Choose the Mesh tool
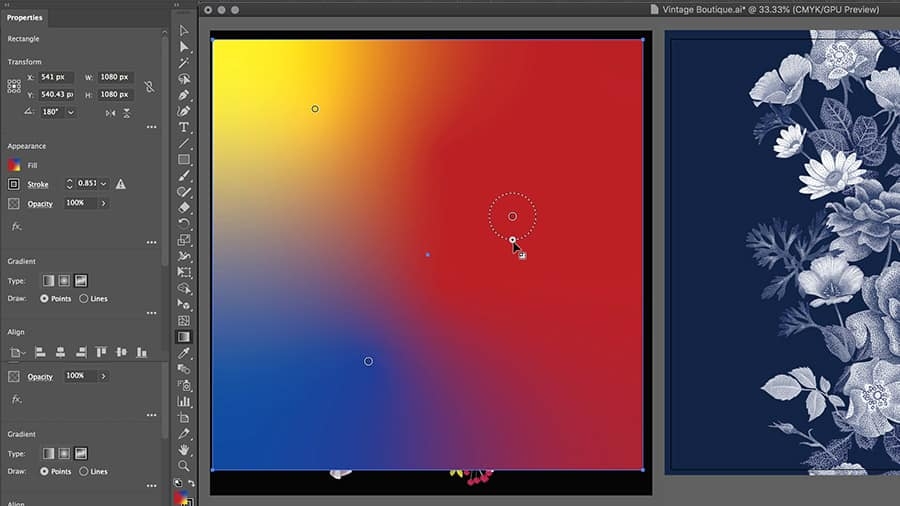The width and height of the screenshot is (900, 506). [x=184, y=321]
